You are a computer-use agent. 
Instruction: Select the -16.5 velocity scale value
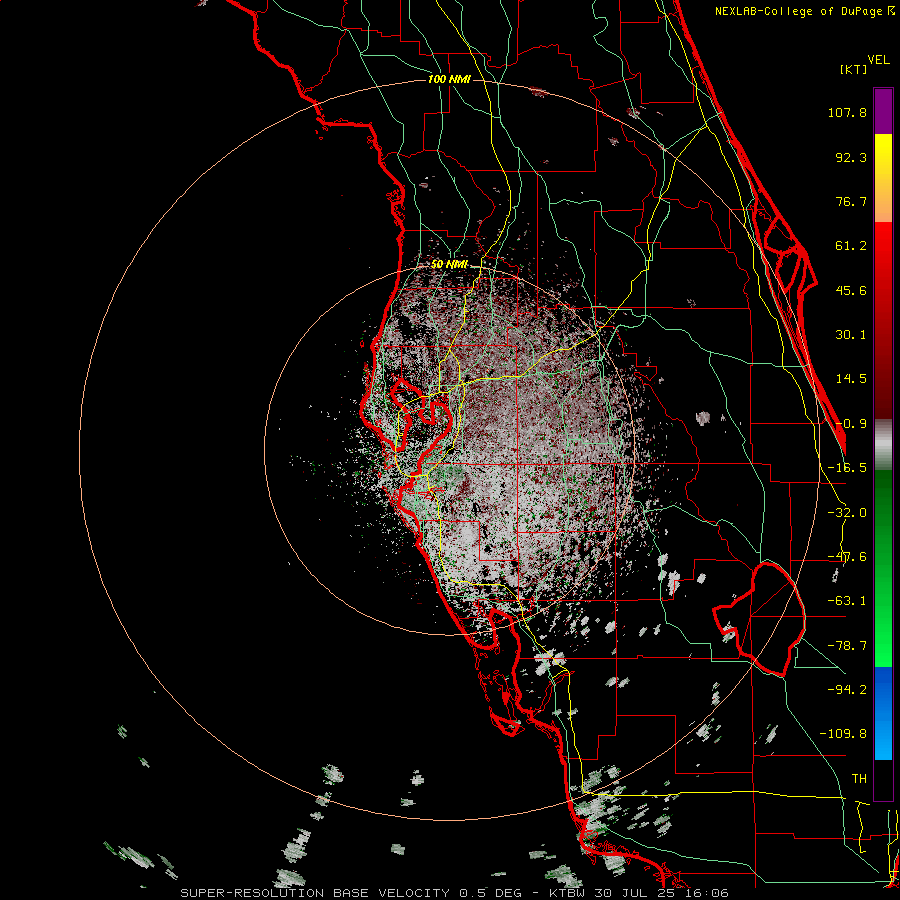(847, 468)
